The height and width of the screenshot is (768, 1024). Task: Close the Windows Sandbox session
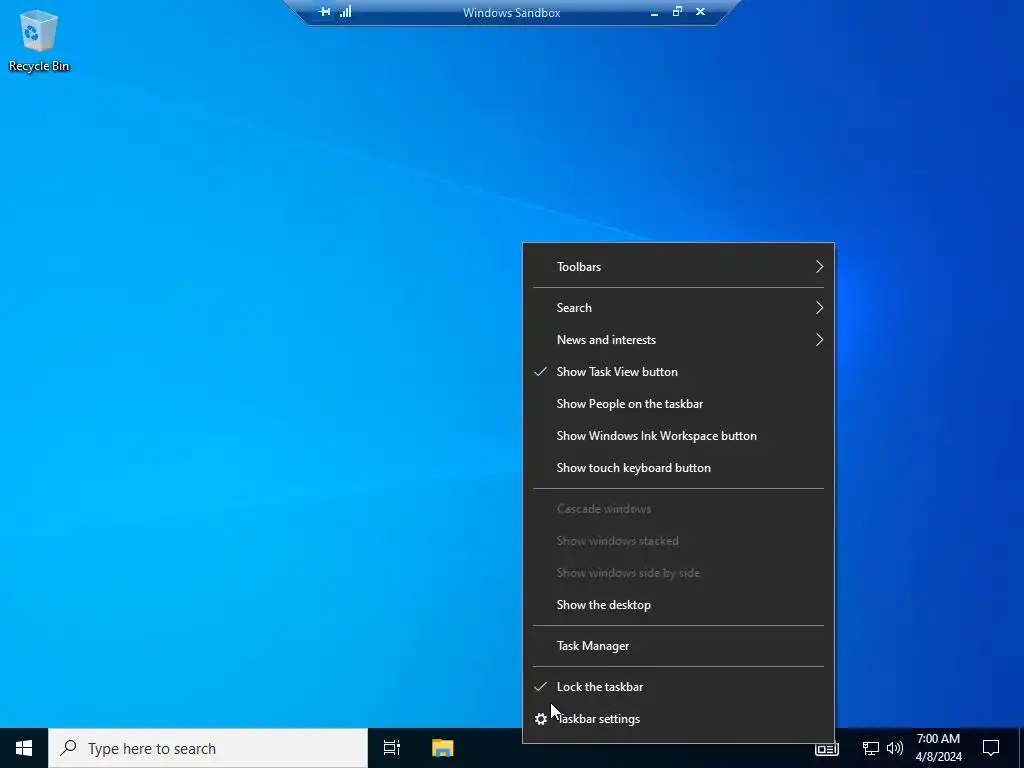[x=701, y=11]
